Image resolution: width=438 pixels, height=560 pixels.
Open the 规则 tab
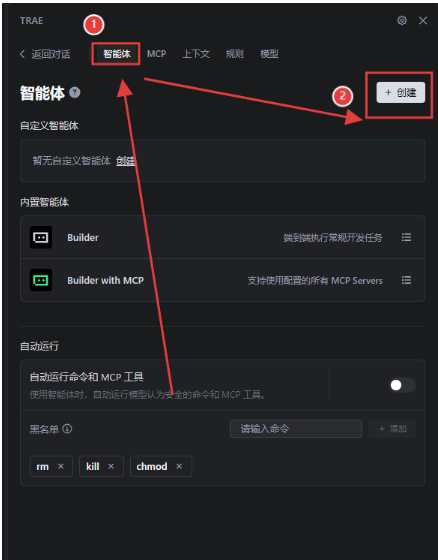tap(235, 54)
